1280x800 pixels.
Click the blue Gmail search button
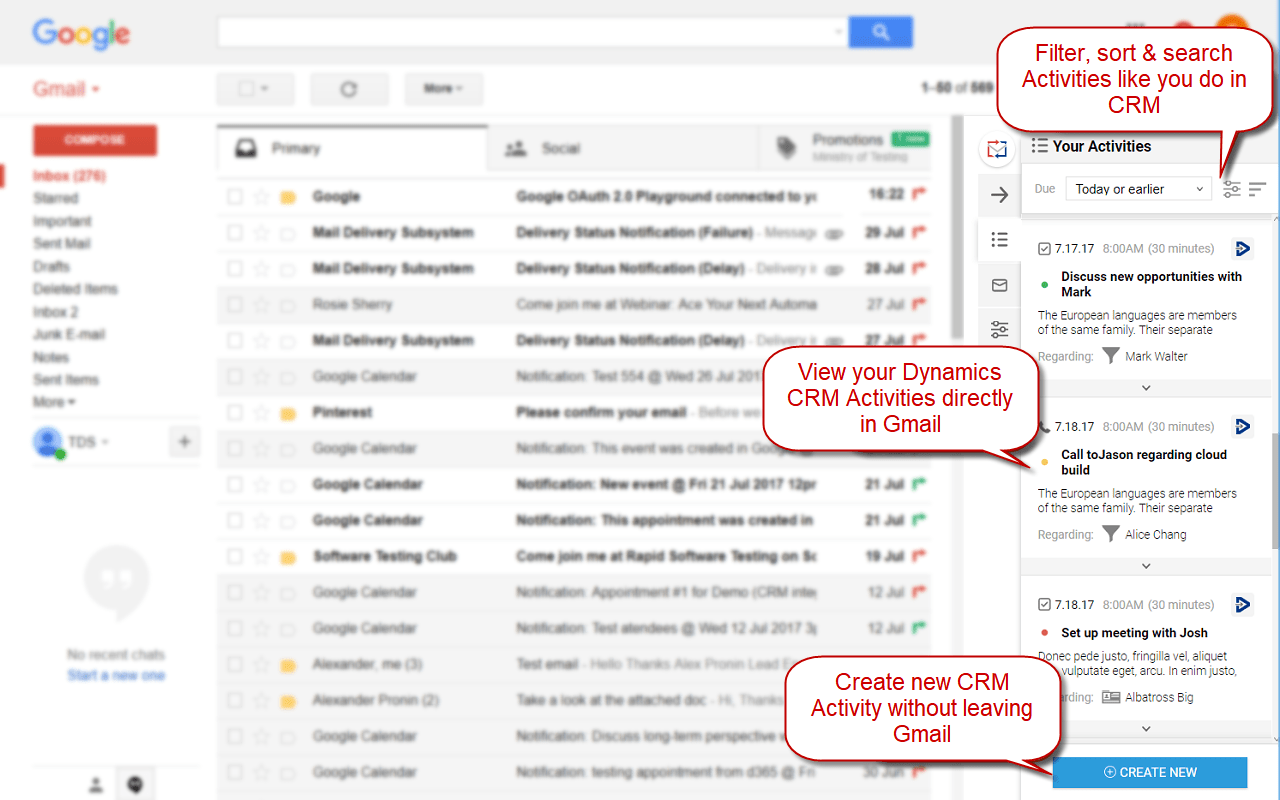880,32
